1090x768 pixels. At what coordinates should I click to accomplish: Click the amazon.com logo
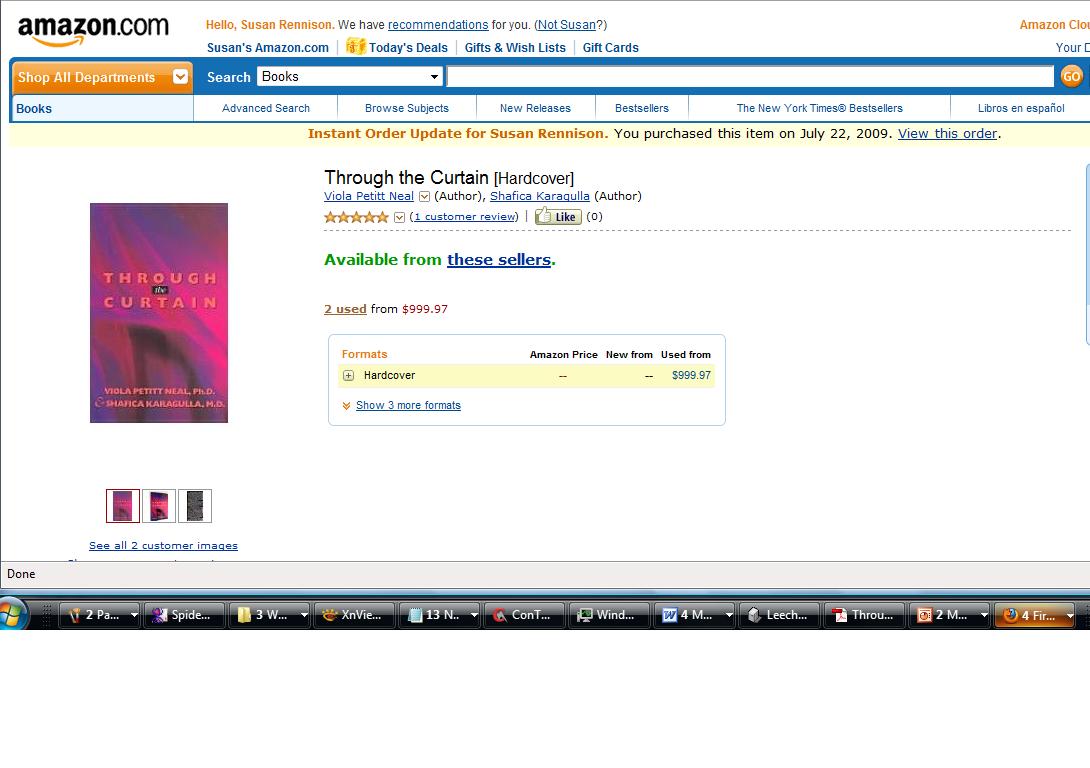pyautogui.click(x=93, y=30)
